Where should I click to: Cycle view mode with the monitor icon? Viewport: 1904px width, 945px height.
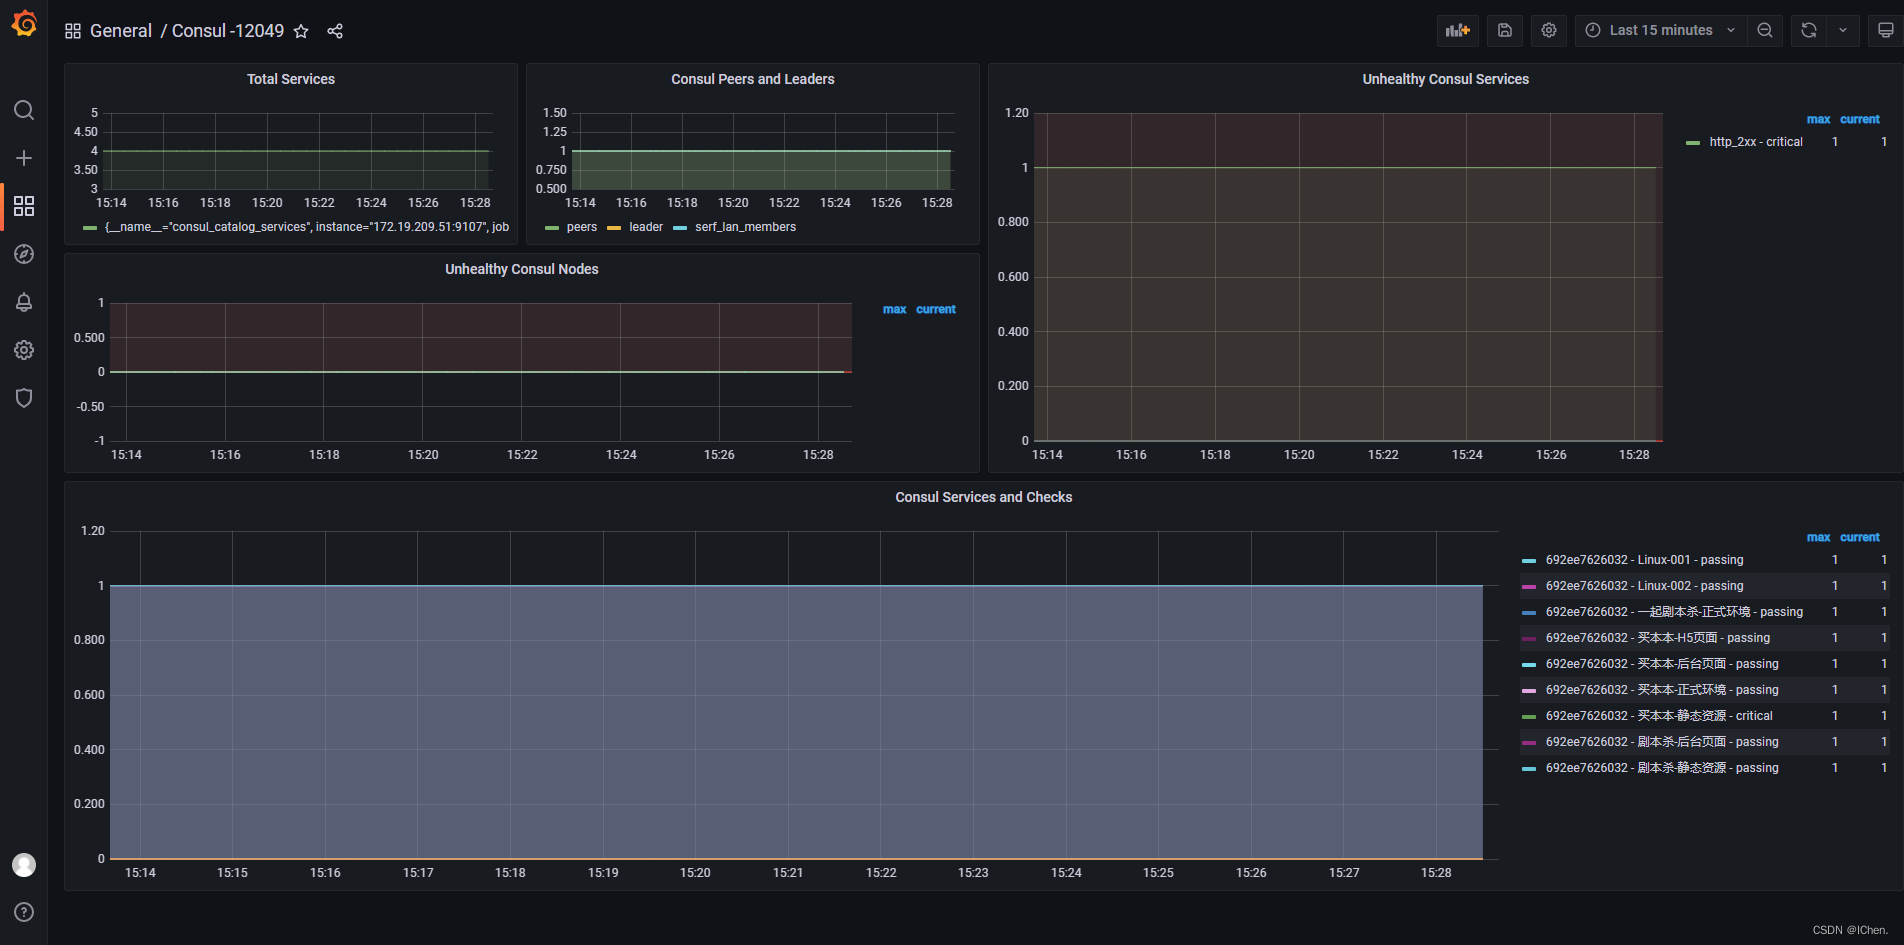coord(1885,30)
